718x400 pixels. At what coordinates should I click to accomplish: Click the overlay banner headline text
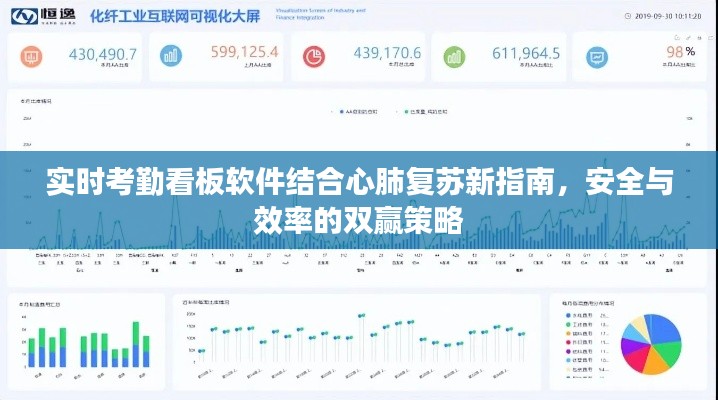[359, 201]
